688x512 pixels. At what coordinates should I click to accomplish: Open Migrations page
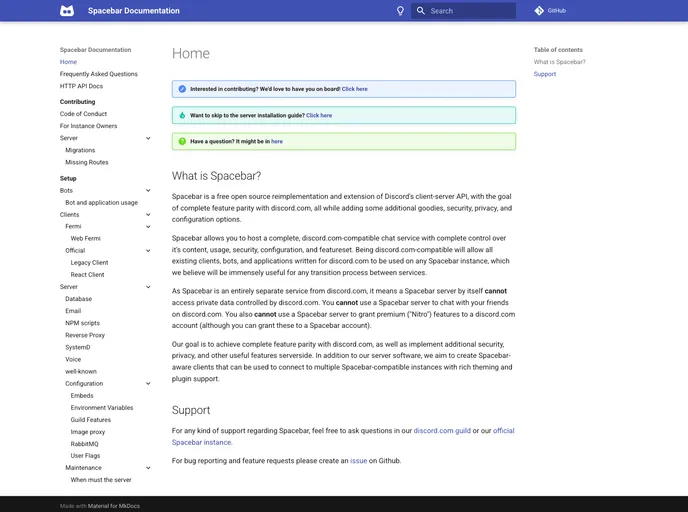80,150
